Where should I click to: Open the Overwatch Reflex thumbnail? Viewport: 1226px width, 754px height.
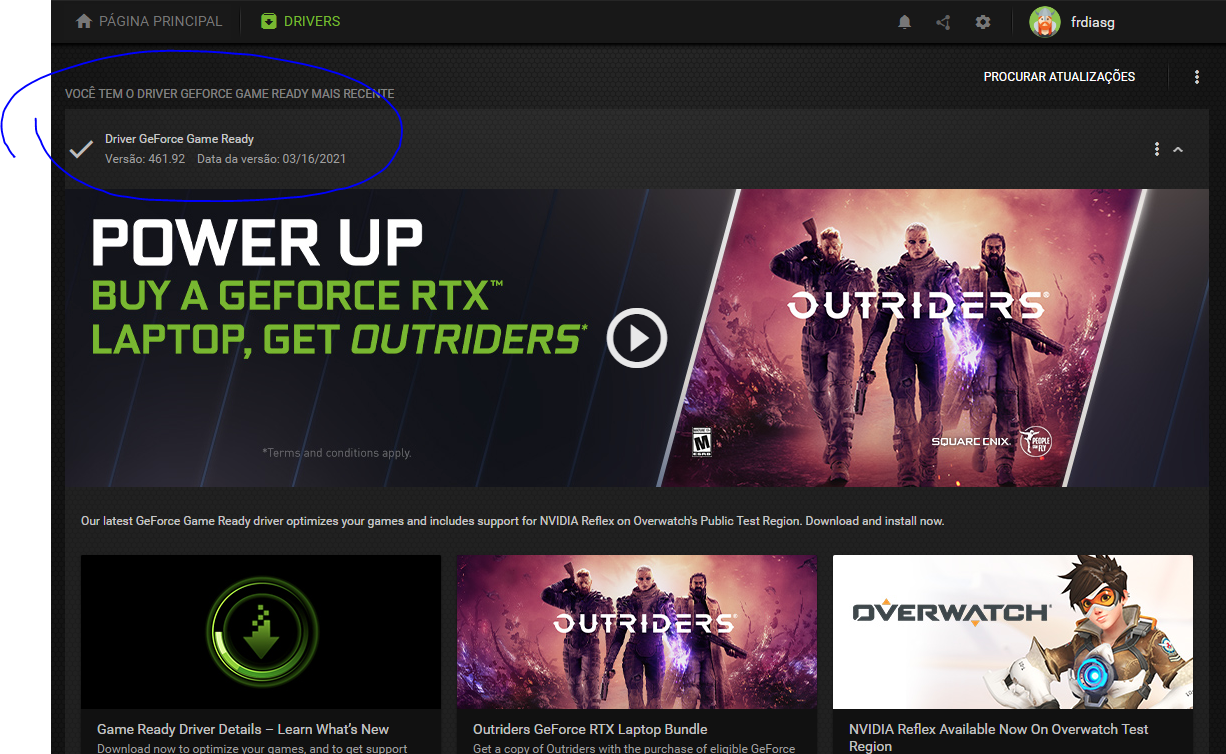pos(1013,632)
